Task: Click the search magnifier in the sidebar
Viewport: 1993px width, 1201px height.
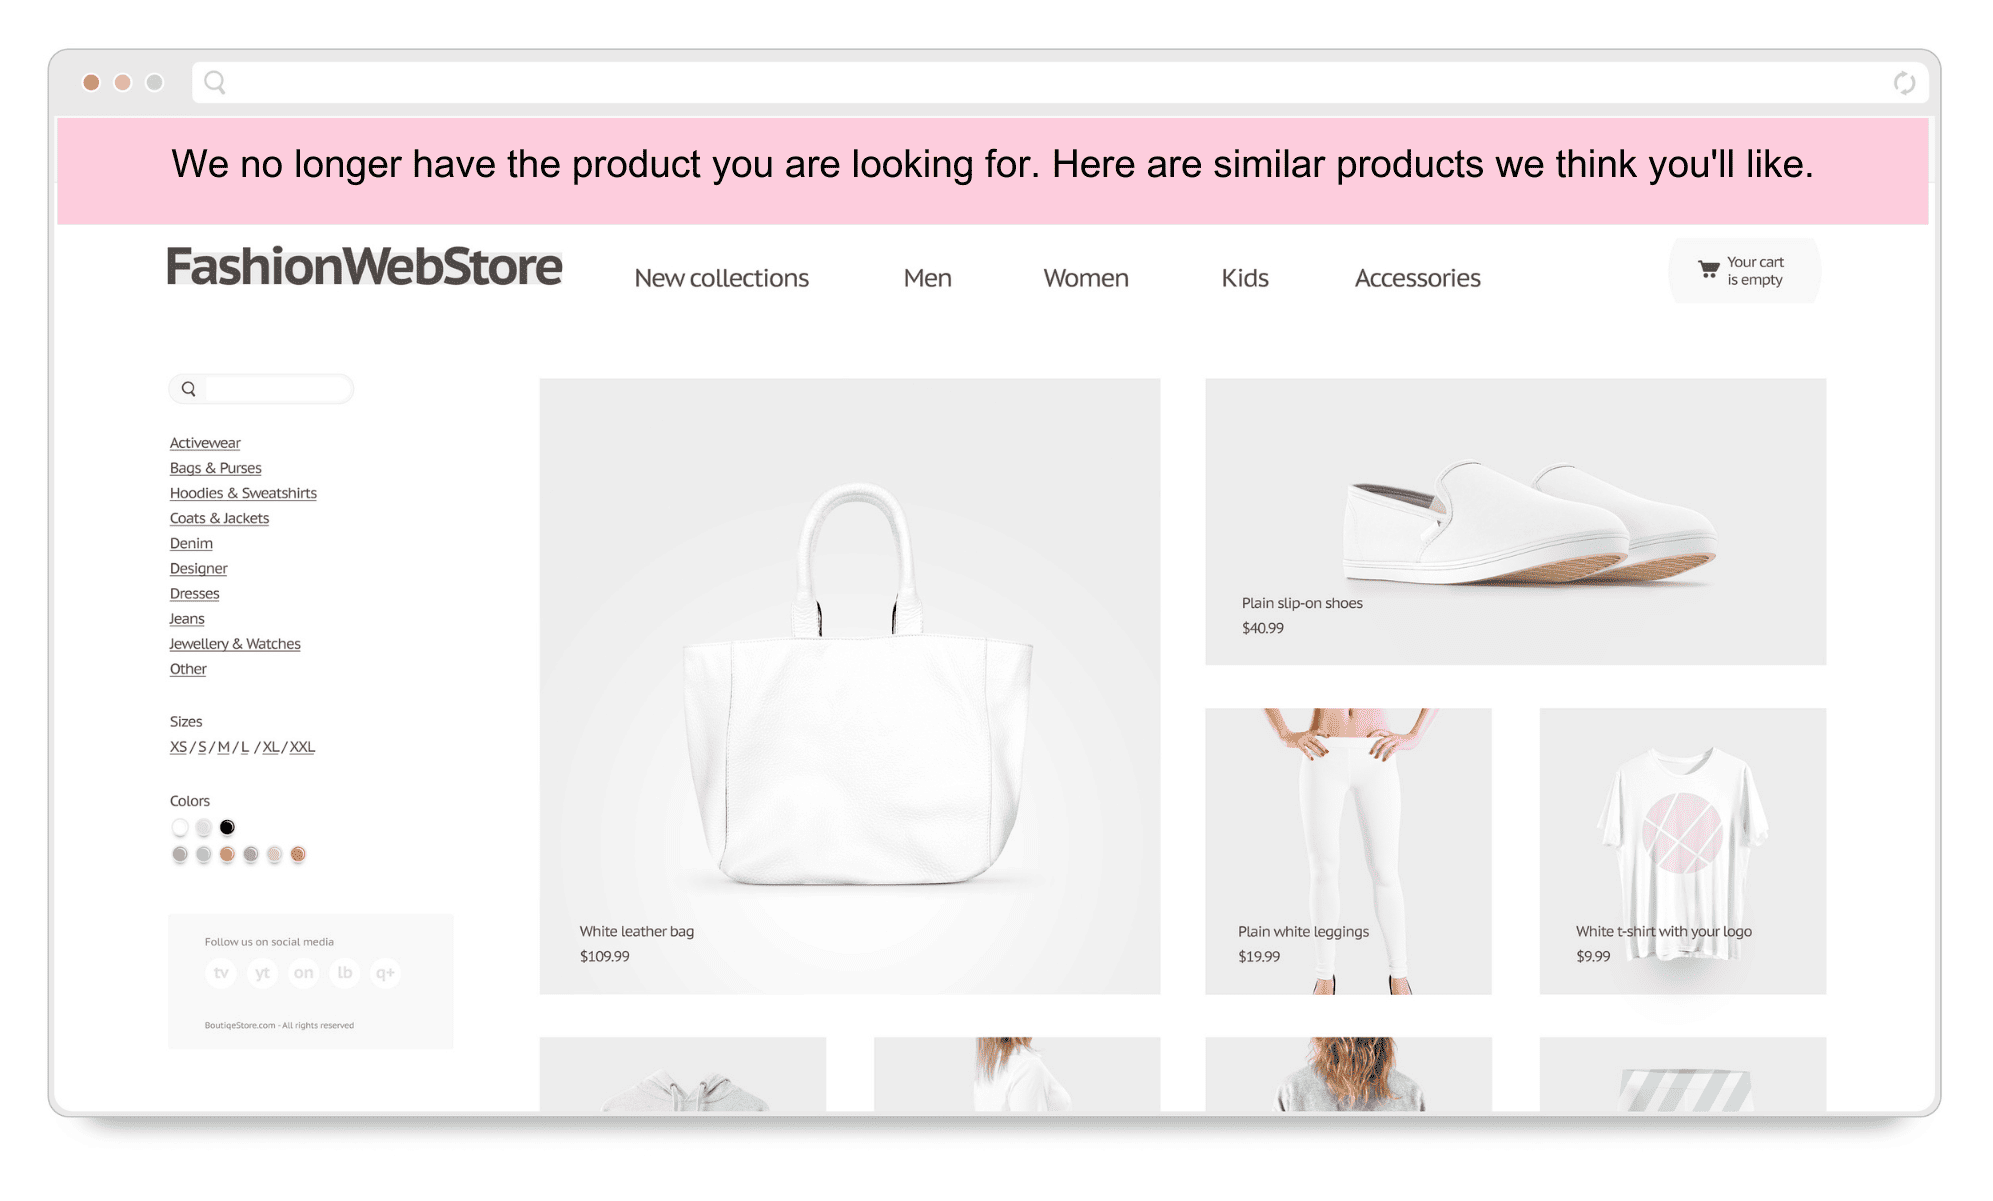Action: click(190, 389)
